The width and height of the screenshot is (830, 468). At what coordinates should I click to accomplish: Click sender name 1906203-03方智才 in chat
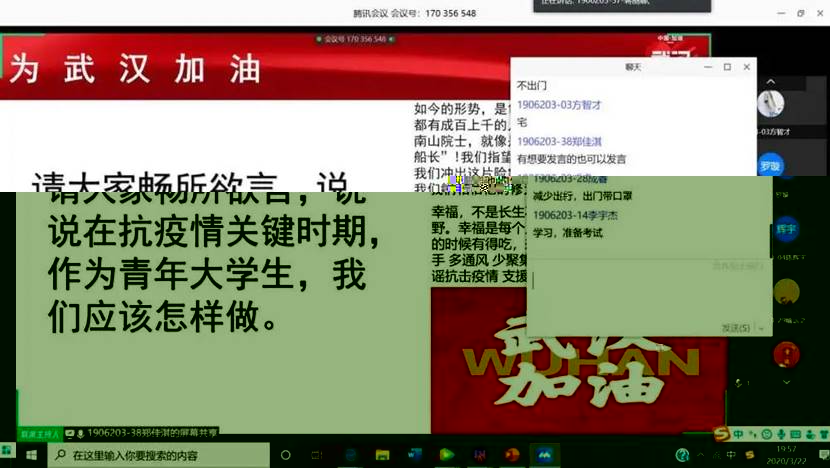pos(559,105)
